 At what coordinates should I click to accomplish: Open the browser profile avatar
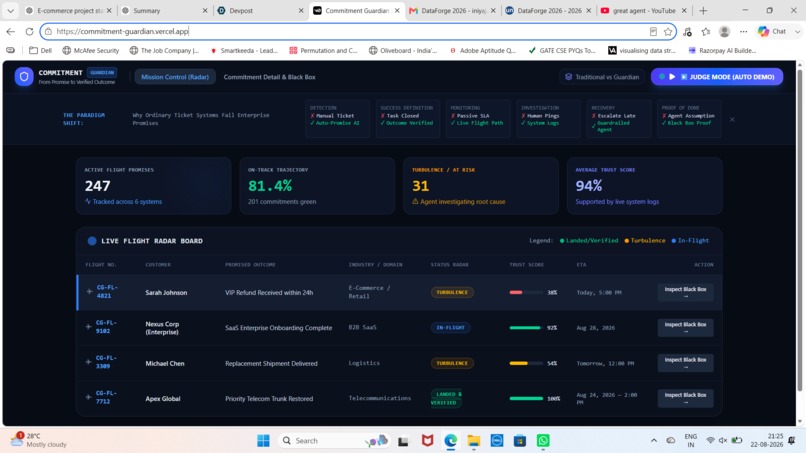coord(724,31)
